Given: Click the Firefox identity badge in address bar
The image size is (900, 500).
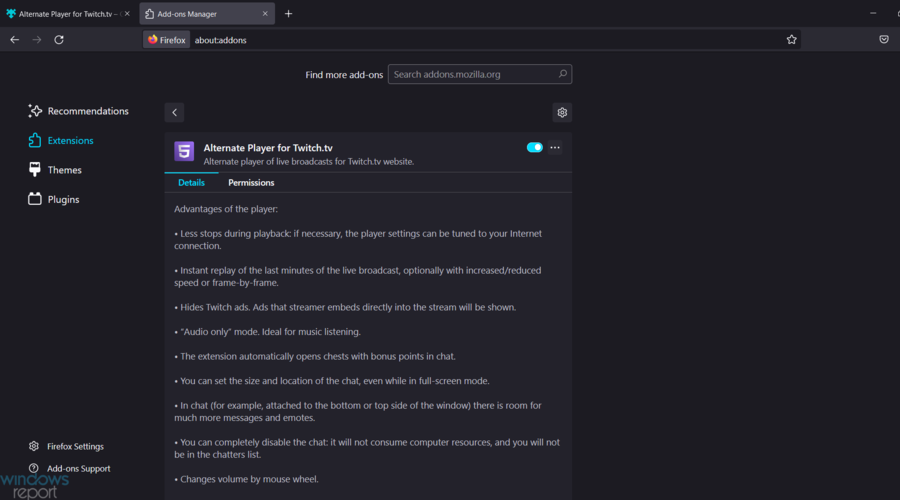Looking at the screenshot, I should click(x=166, y=40).
